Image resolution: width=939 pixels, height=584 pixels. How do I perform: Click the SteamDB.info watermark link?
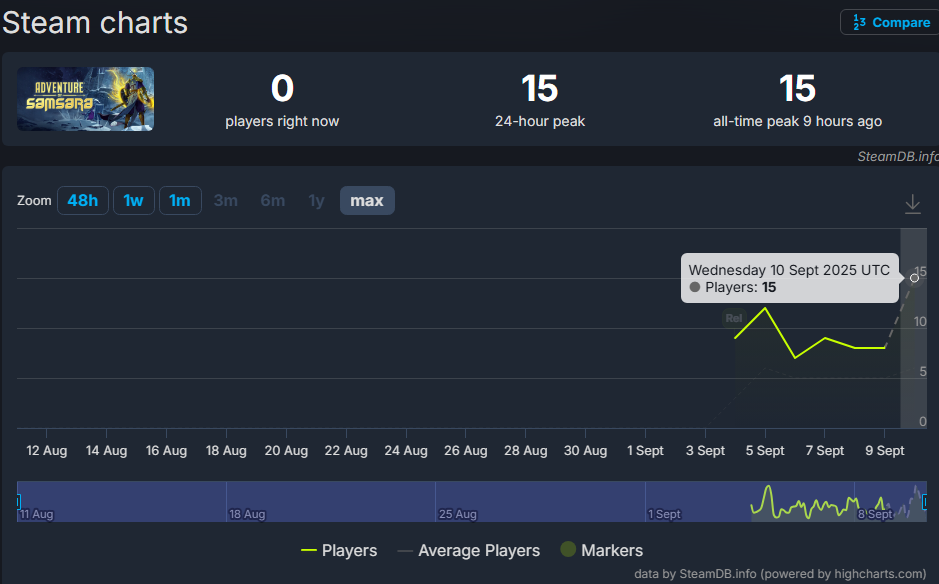(898, 156)
